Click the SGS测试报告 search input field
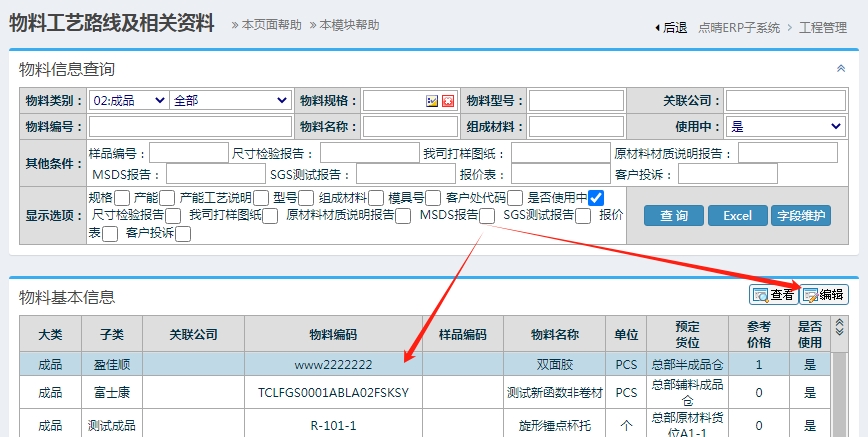This screenshot has width=868, height=437. pyautogui.click(x=406, y=174)
